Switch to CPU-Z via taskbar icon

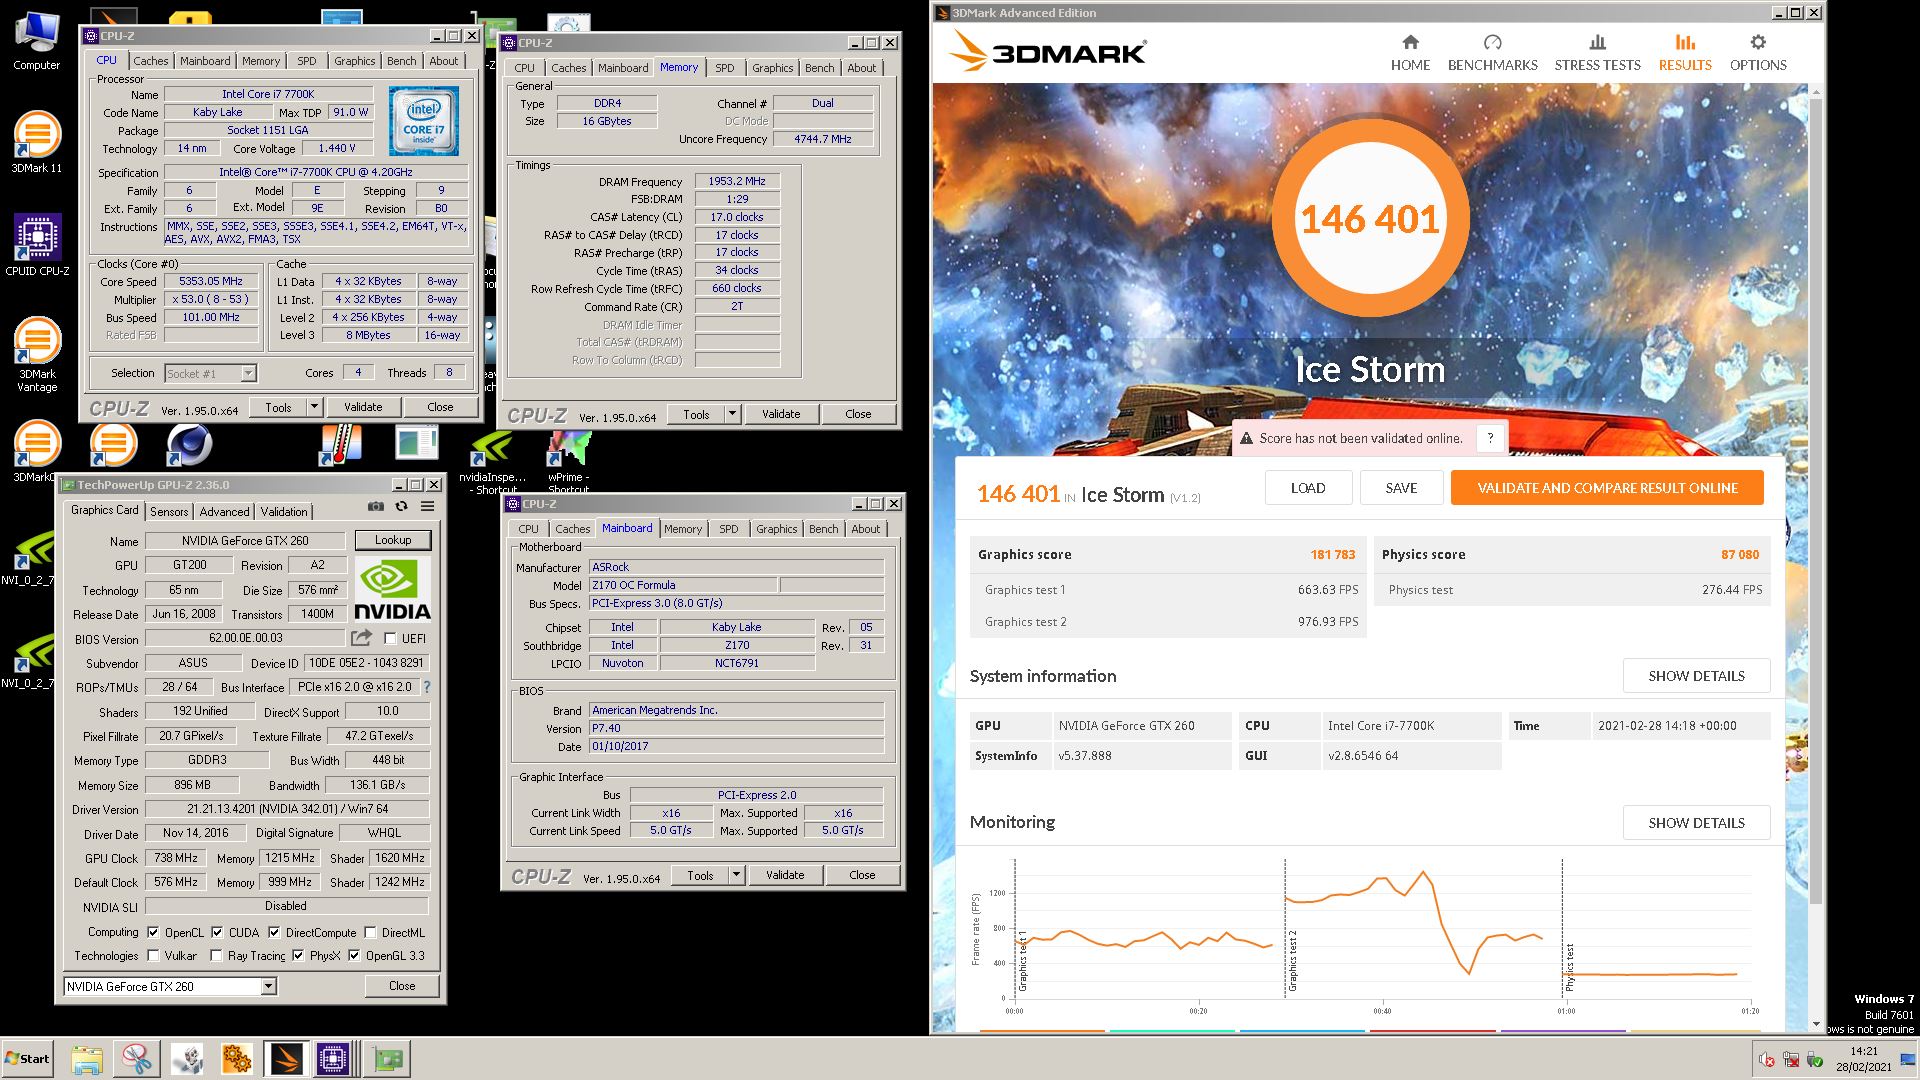333,1059
